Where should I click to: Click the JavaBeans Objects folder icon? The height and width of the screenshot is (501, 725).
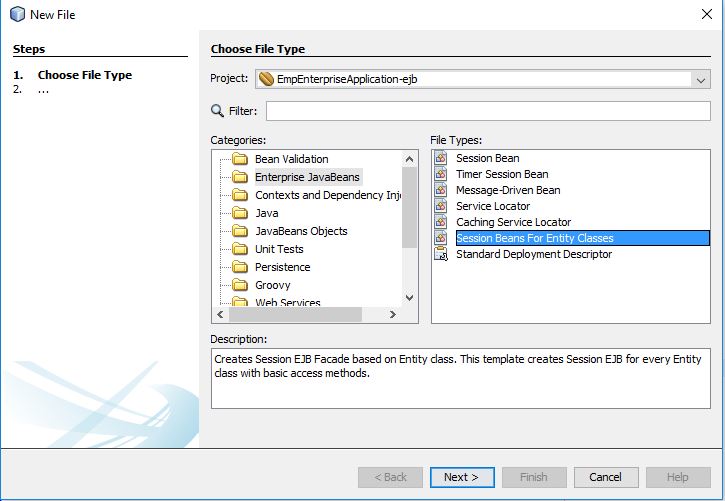coord(240,231)
